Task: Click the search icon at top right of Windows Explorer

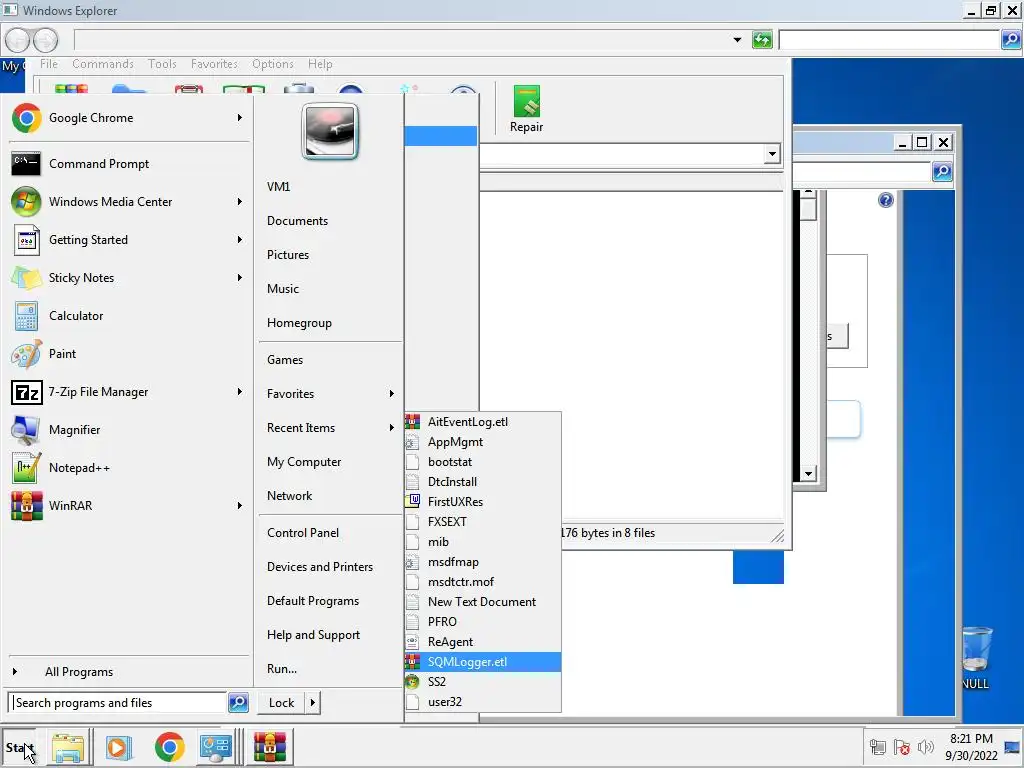Action: pyautogui.click(x=1011, y=40)
